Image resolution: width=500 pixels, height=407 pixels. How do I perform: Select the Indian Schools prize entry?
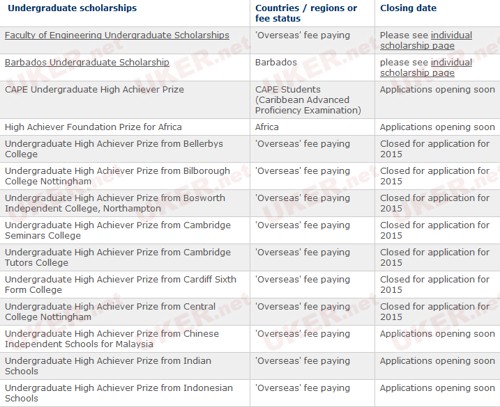[108, 366]
